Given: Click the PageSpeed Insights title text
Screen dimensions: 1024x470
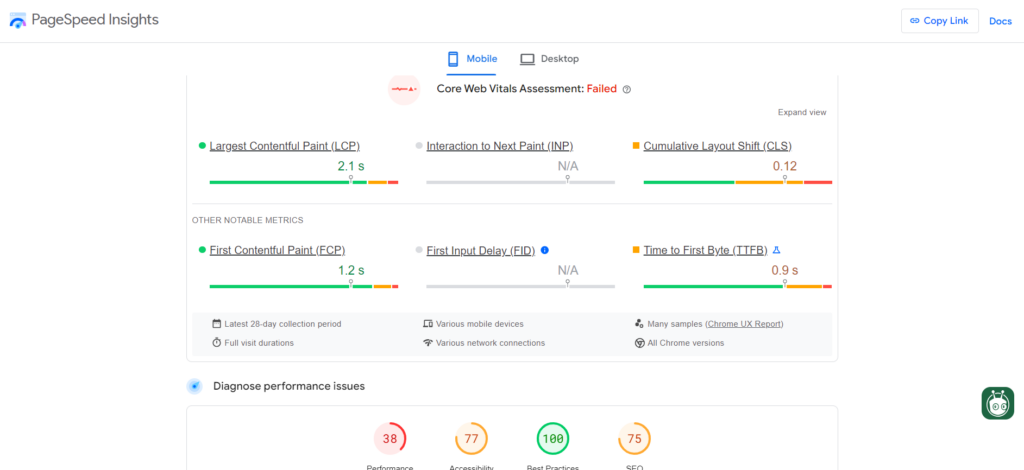Looking at the screenshot, I should [95, 20].
